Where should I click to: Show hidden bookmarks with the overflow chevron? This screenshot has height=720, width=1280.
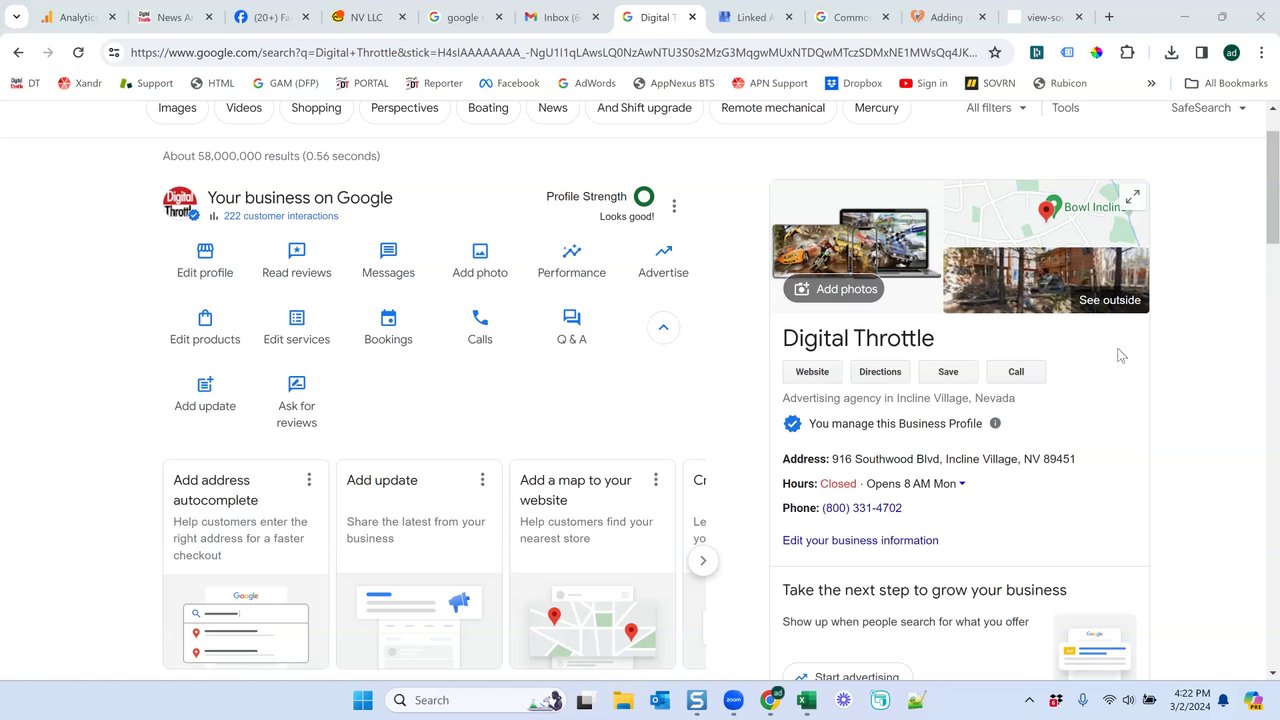coord(1151,83)
